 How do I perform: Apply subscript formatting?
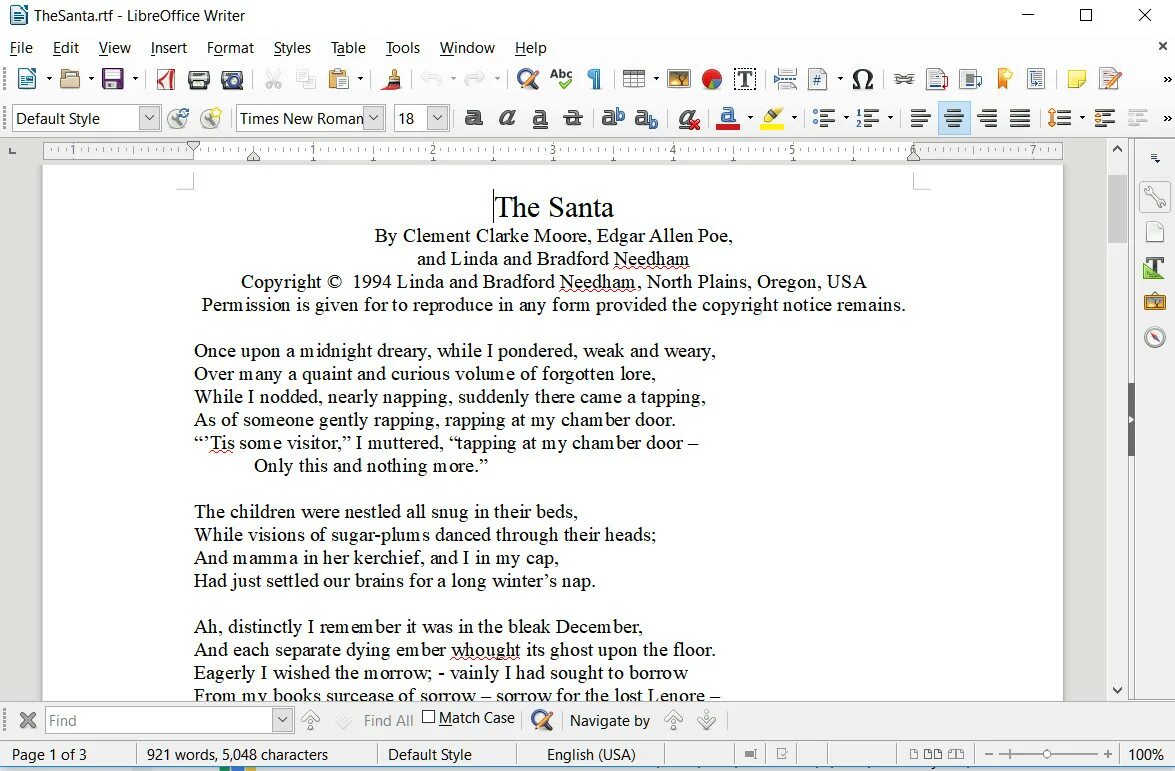tap(646, 118)
